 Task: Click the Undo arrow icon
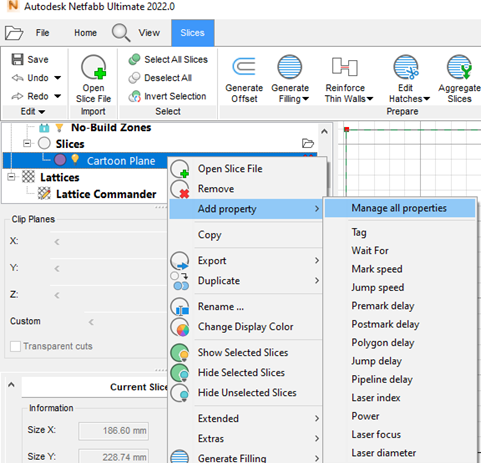click(x=17, y=78)
